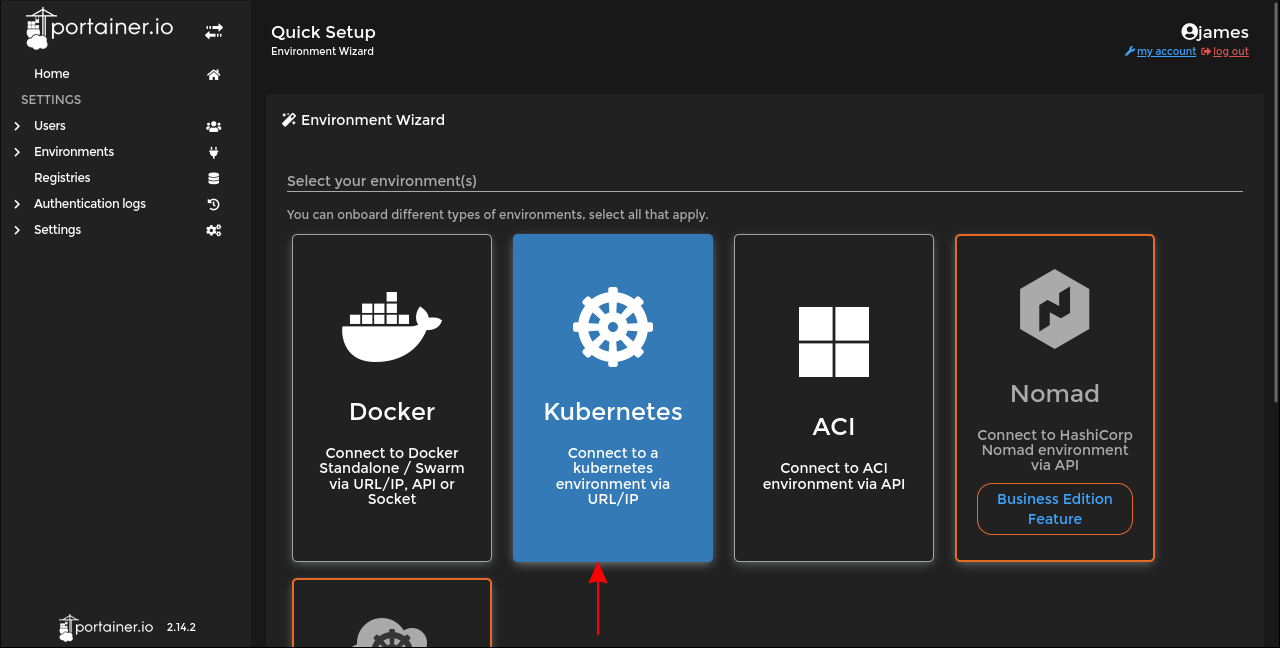The width and height of the screenshot is (1280, 648).
Task: Click the Authentication logs history icon
Action: (213, 204)
